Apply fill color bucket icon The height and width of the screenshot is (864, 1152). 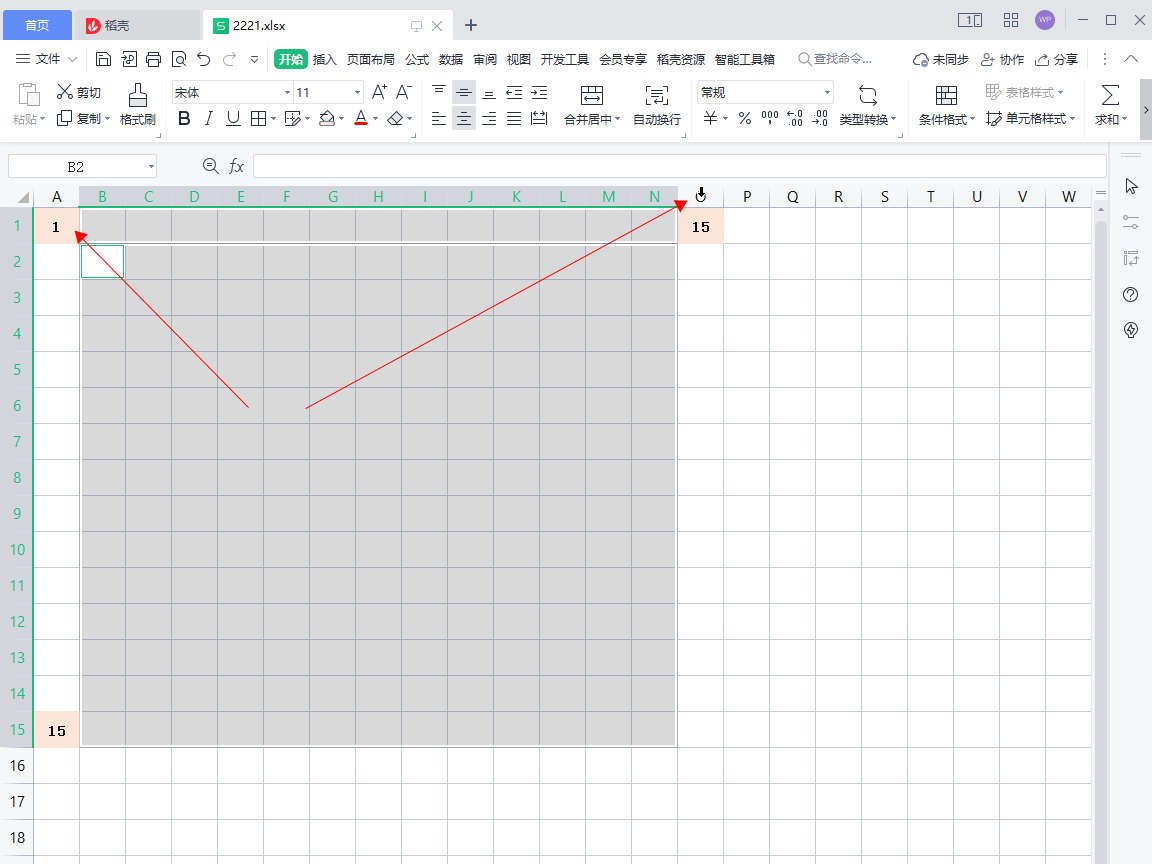point(327,118)
